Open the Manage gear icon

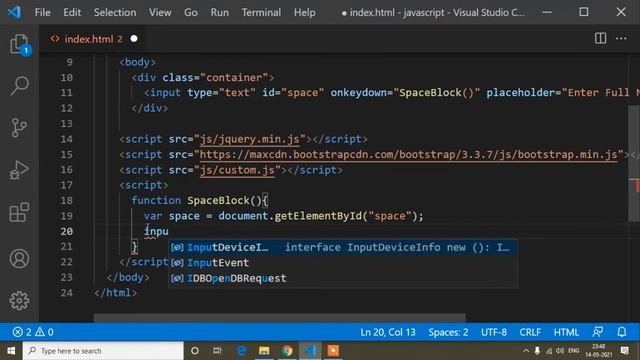[19, 301]
